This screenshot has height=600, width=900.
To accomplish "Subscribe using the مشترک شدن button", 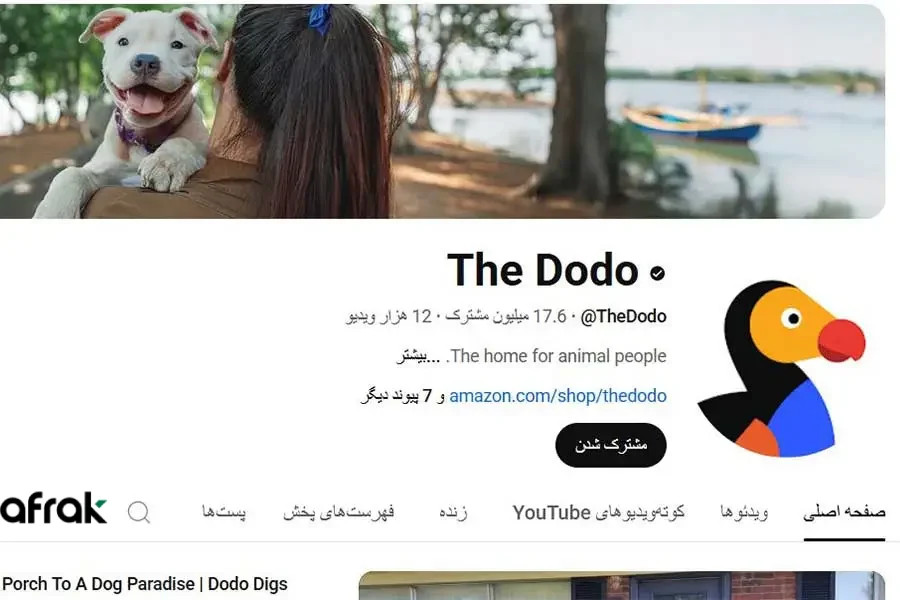I will 611,445.
